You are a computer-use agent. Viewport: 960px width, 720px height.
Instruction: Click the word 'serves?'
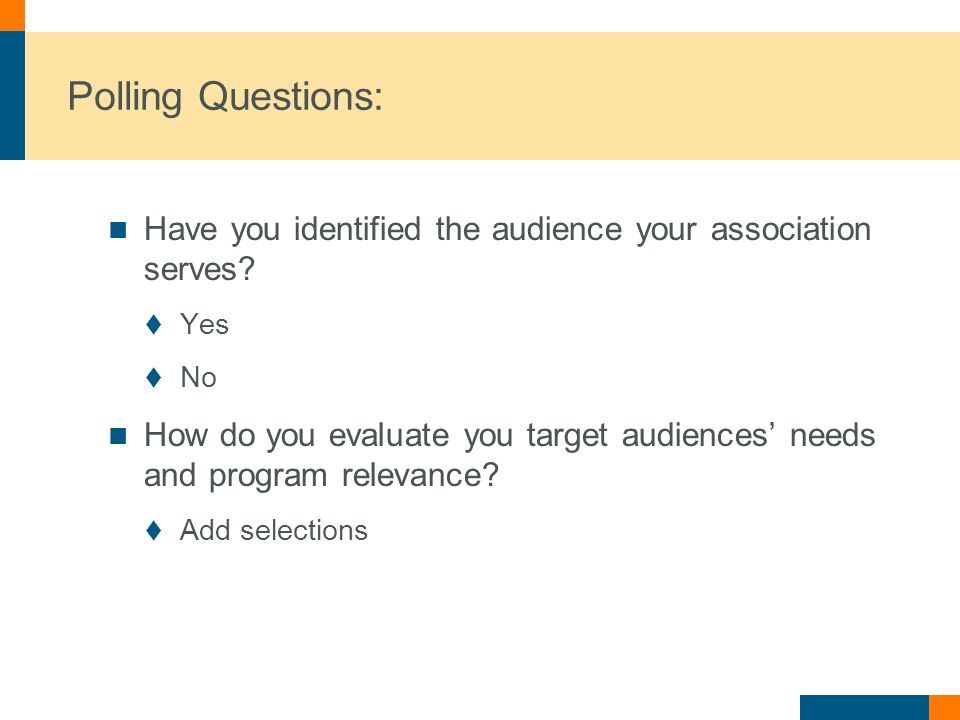point(199,269)
